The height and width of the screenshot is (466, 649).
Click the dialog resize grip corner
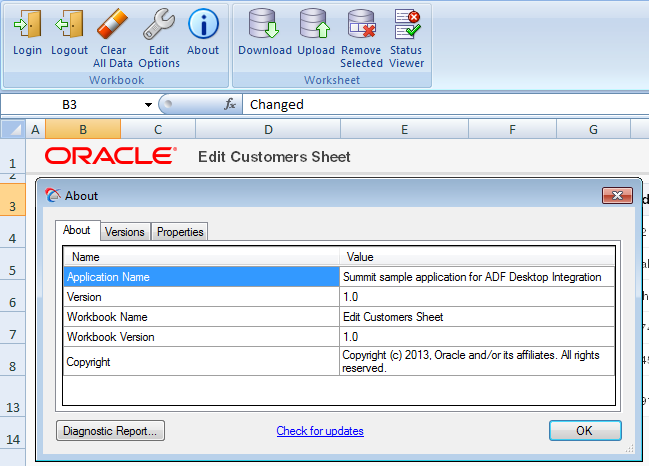[630, 448]
